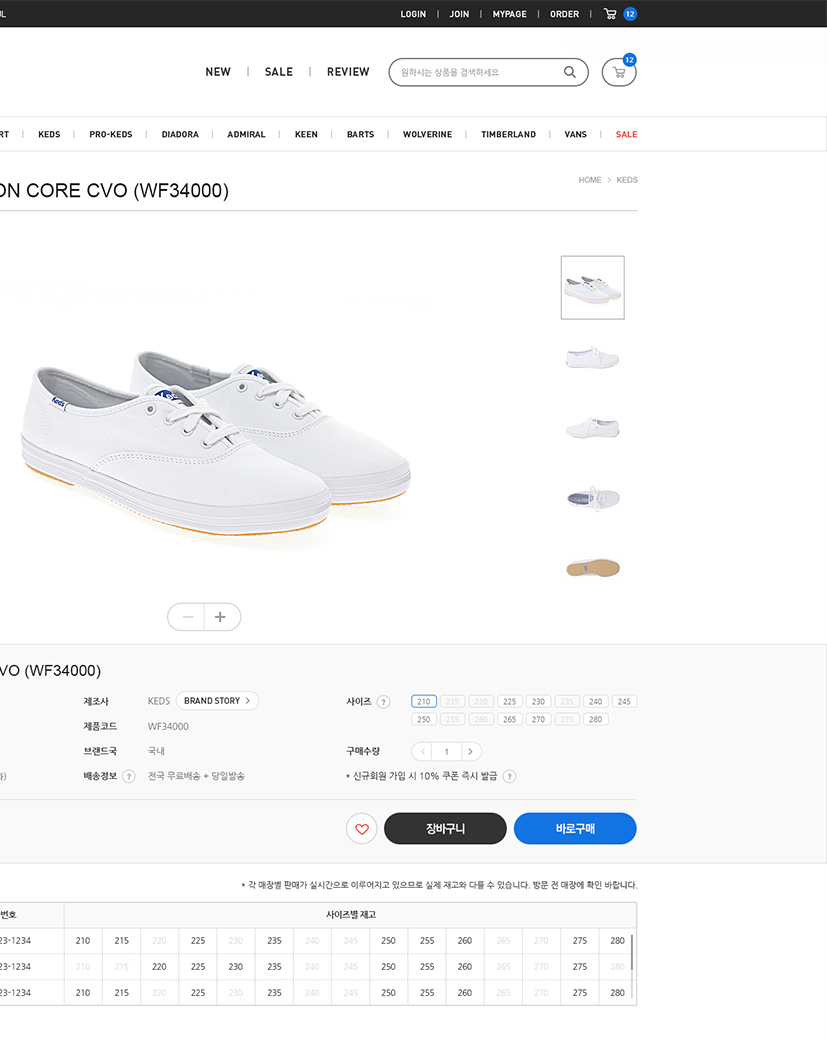Select the second thumbnail, side view
The width and height of the screenshot is (827, 1037).
(593, 358)
